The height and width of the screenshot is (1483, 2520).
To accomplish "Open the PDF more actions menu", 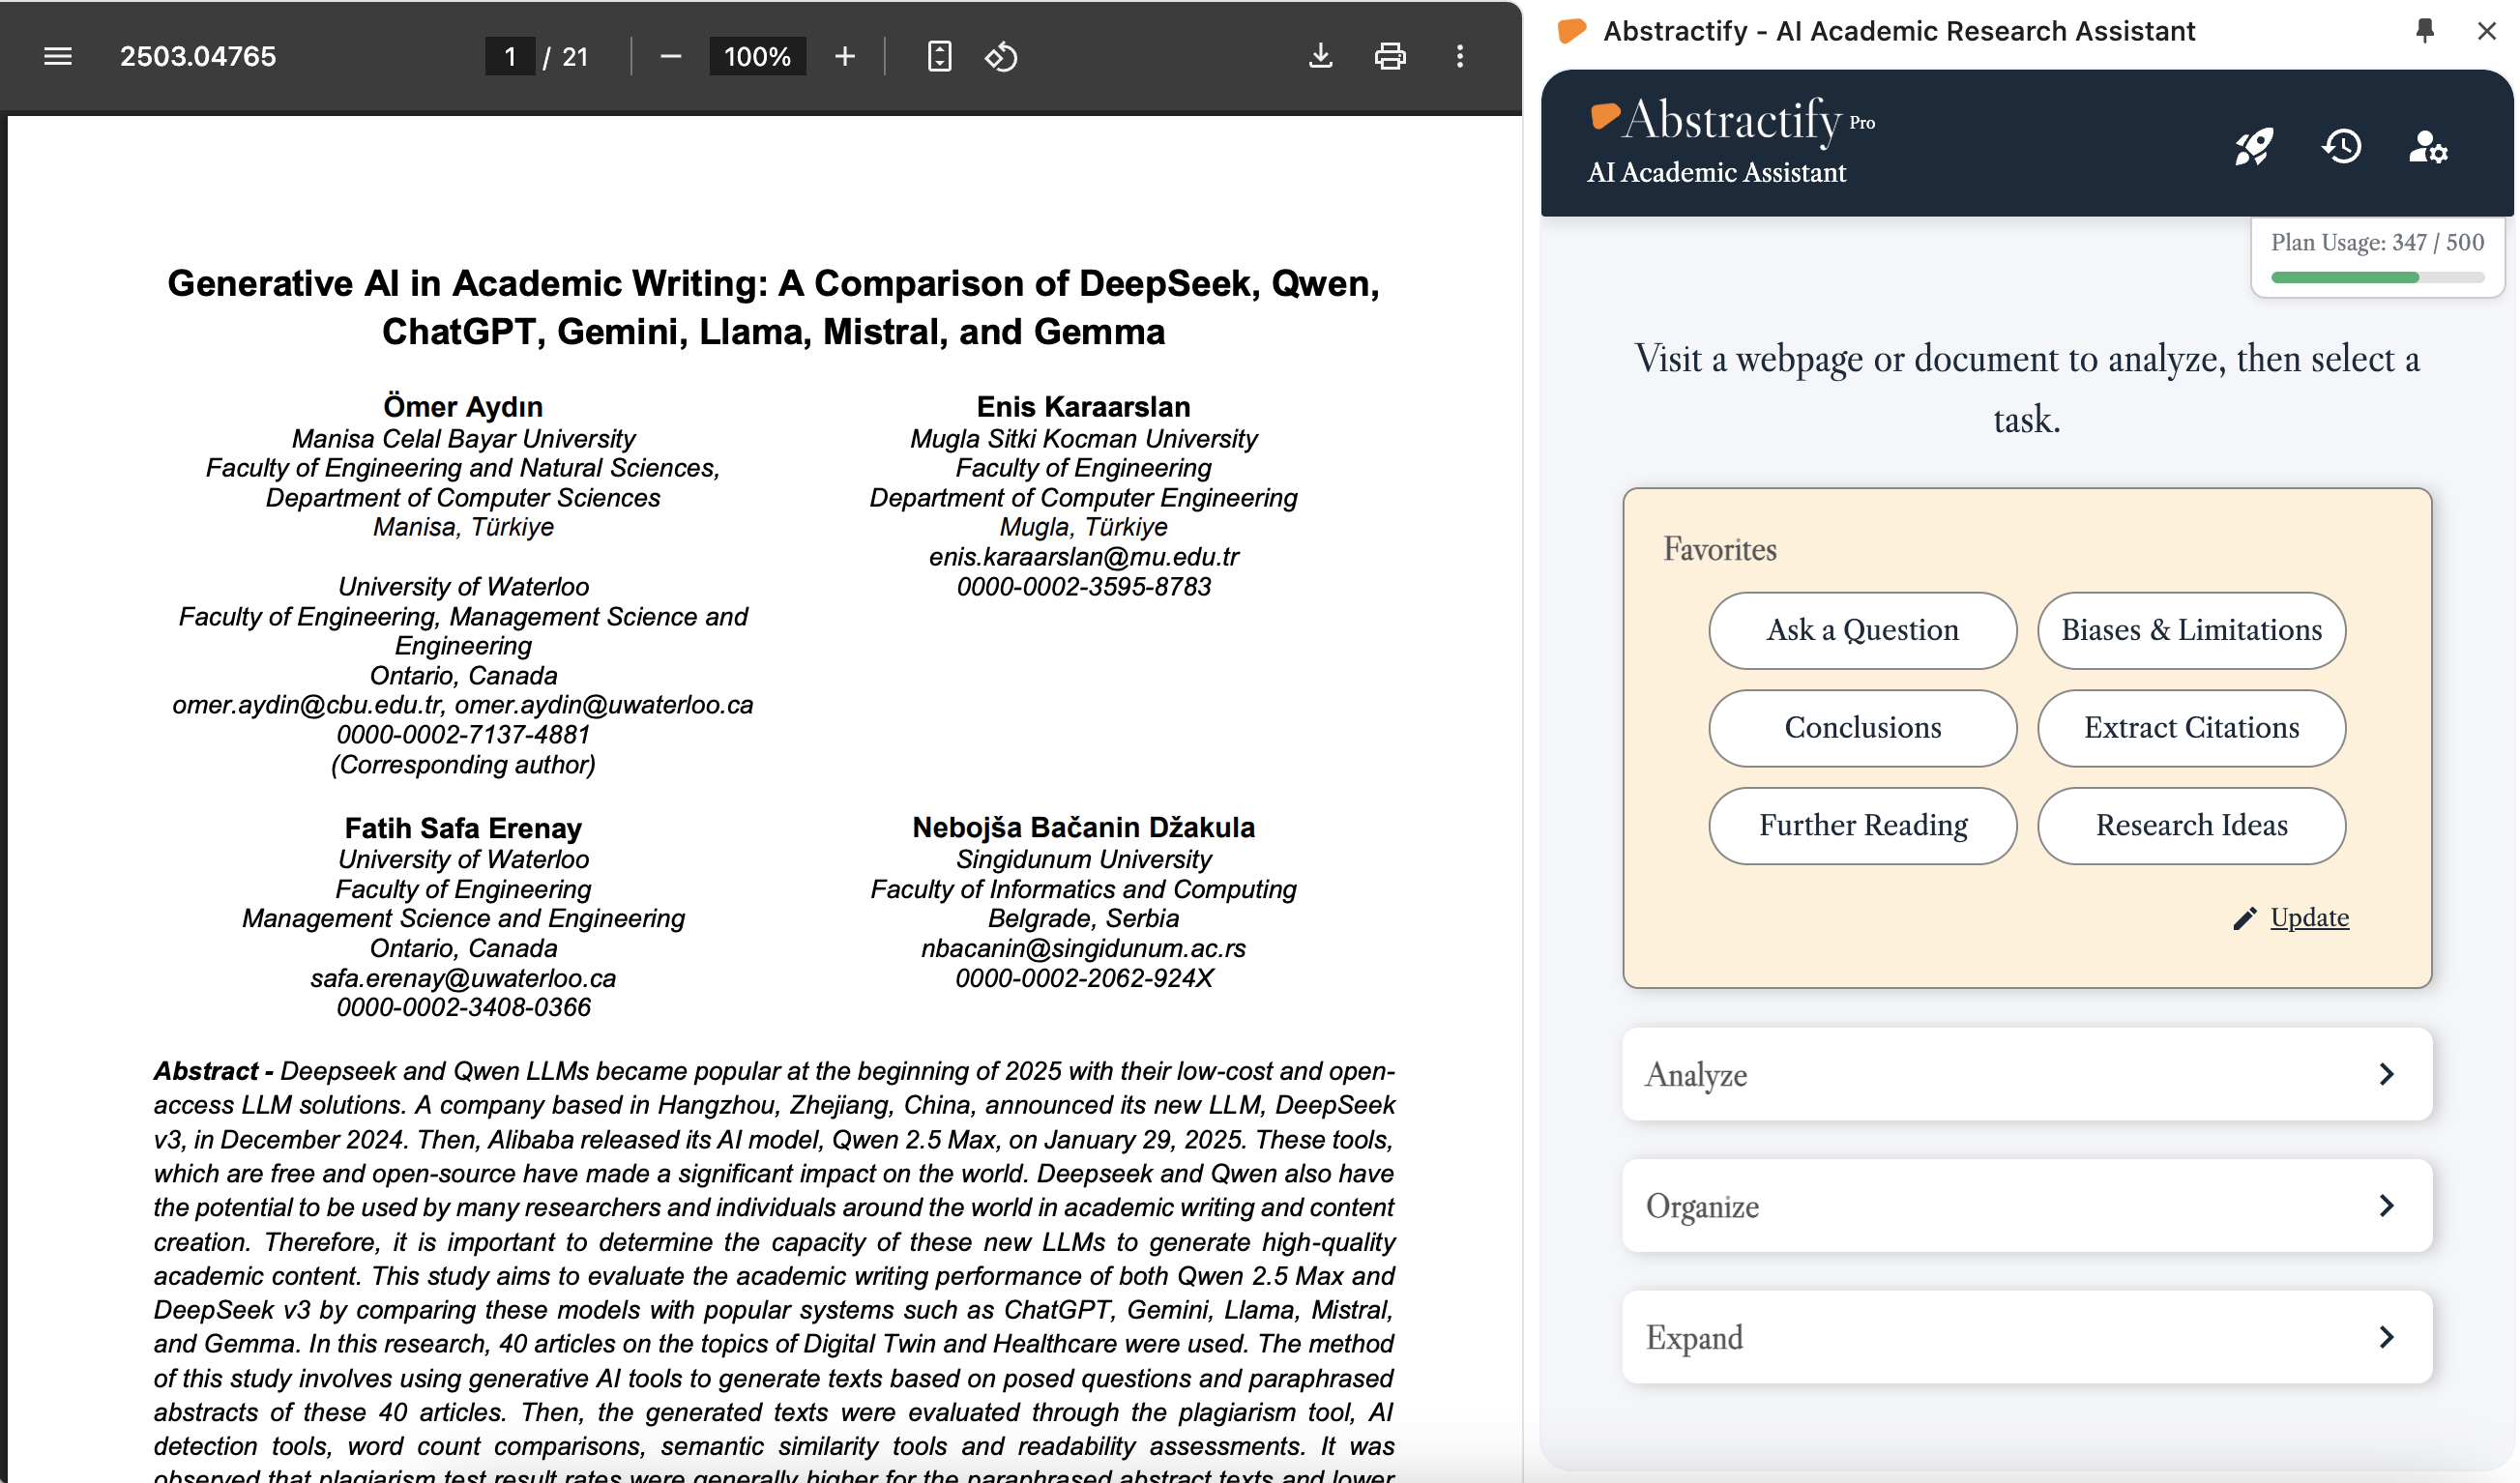I will coord(1460,57).
